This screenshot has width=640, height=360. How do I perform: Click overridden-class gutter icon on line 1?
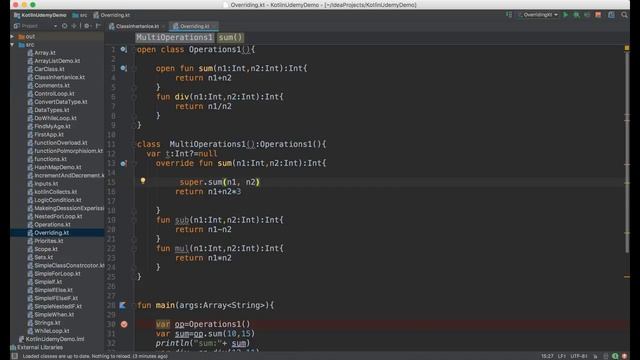click(x=123, y=49)
